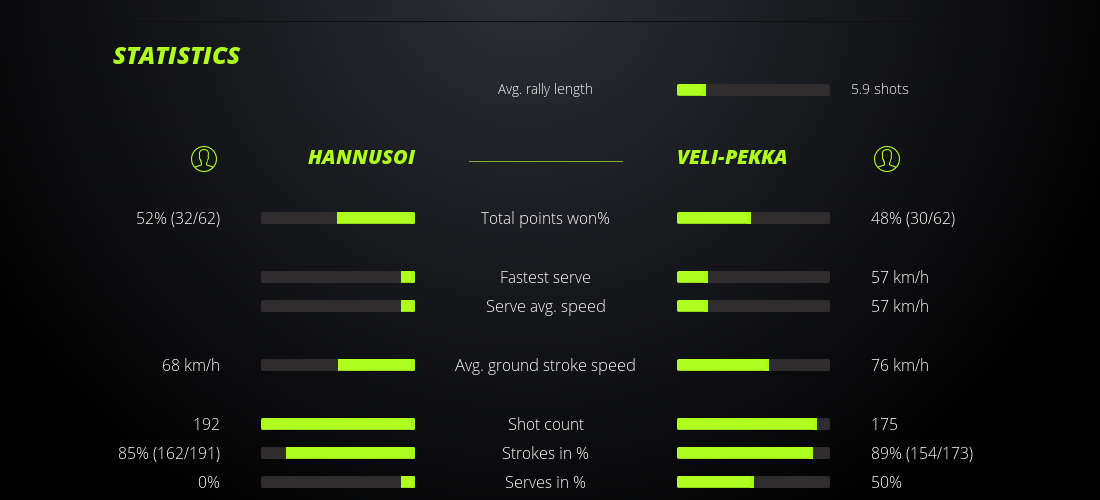The height and width of the screenshot is (500, 1100).
Task: Click the Avg. ground stroke speed label
Action: (545, 365)
